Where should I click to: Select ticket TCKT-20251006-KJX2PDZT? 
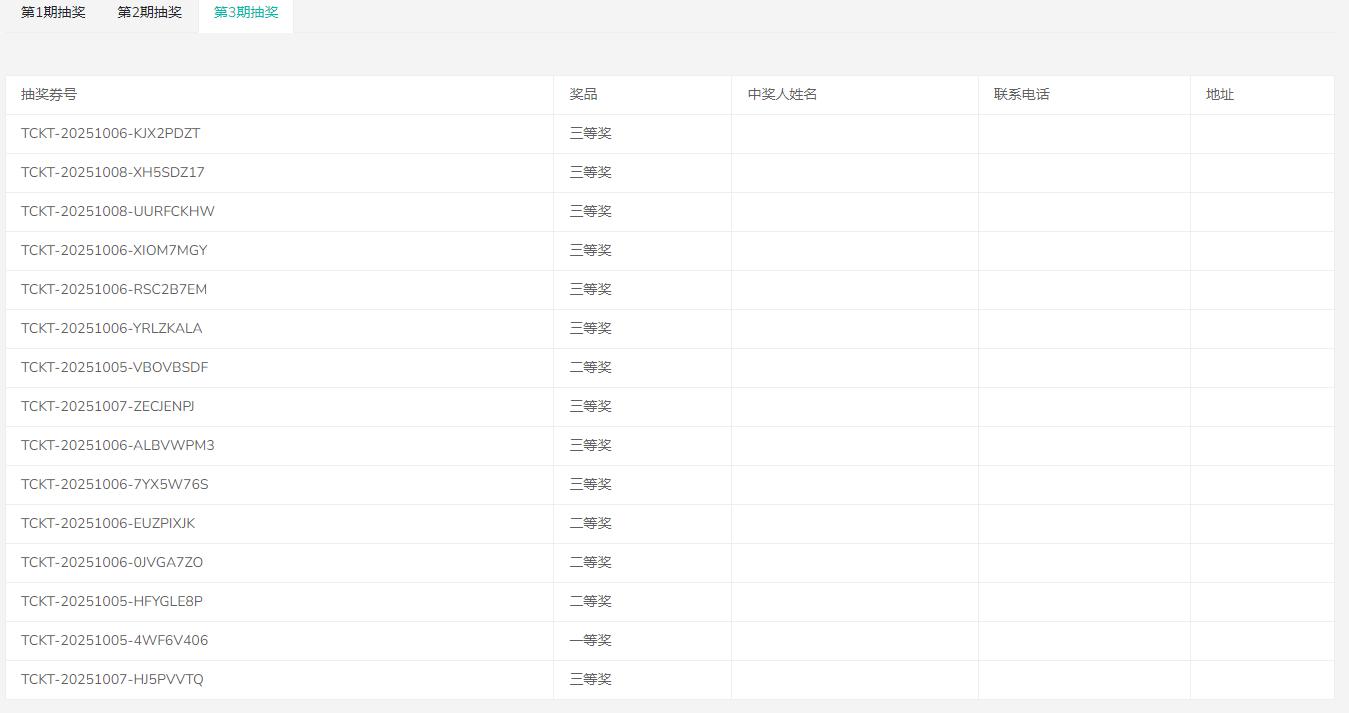pyautogui.click(x=110, y=134)
